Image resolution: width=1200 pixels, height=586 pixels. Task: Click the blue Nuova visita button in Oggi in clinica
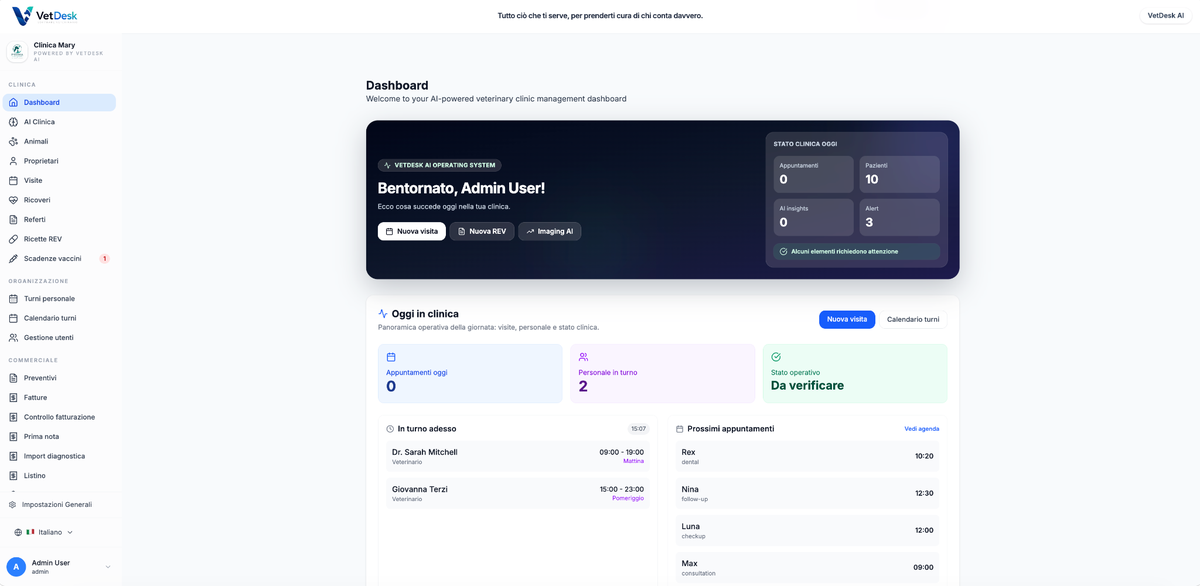coord(847,319)
